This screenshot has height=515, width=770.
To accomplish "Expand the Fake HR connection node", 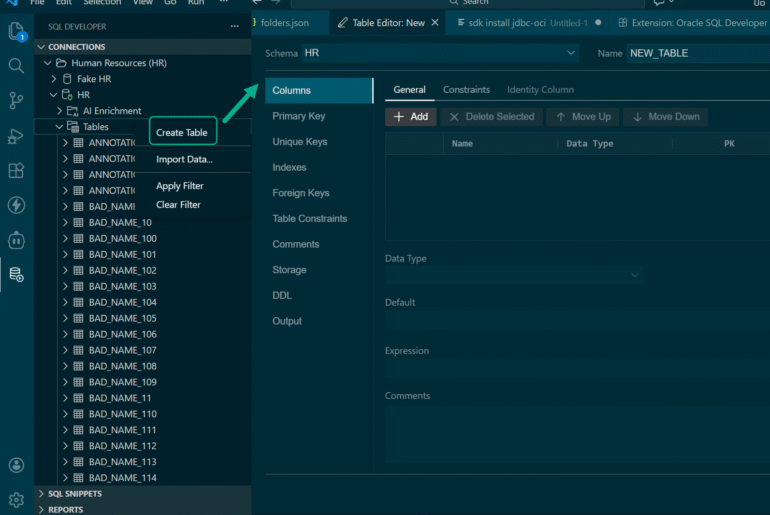I will click(x=54, y=79).
